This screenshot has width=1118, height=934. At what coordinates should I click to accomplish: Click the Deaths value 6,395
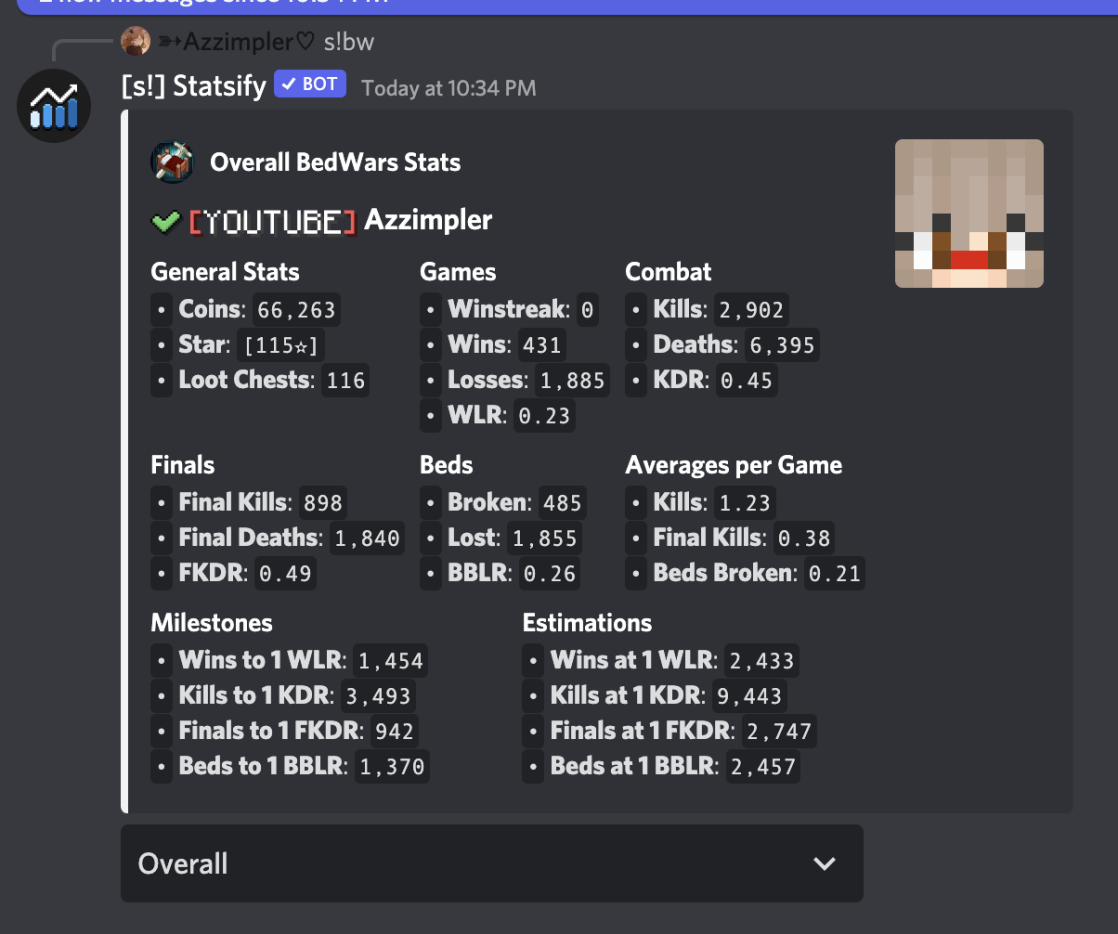coord(781,345)
